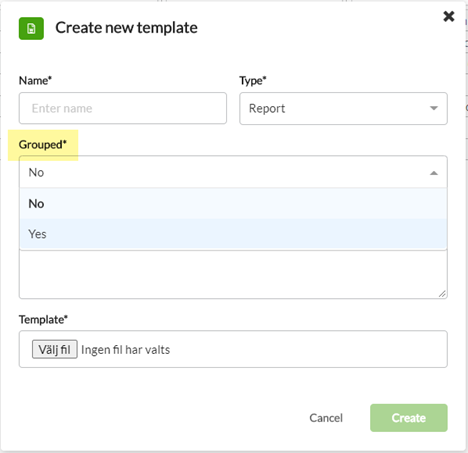Click the green Create button

click(409, 418)
